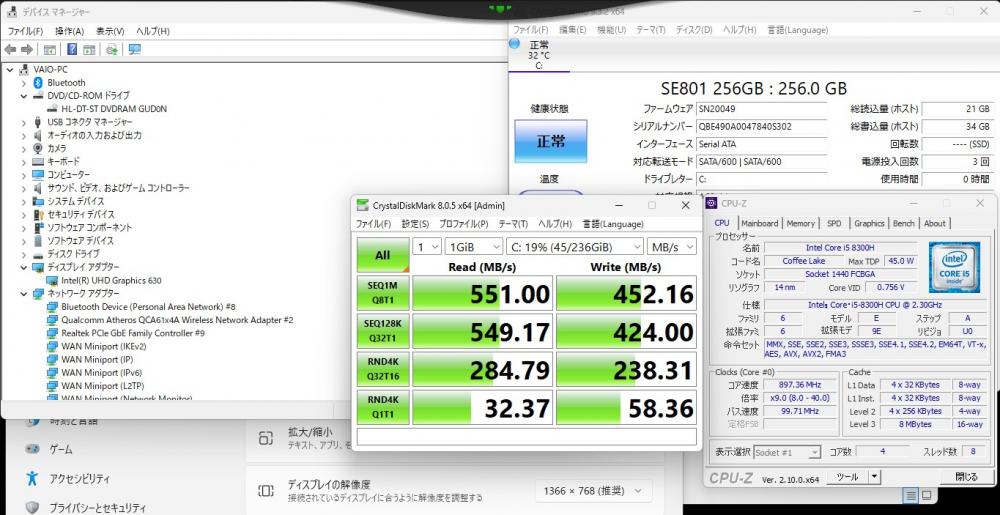Image resolution: width=1000 pixels, height=515 pixels.
Task: Switch to CPU-Z SPD tab
Action: 834,223
